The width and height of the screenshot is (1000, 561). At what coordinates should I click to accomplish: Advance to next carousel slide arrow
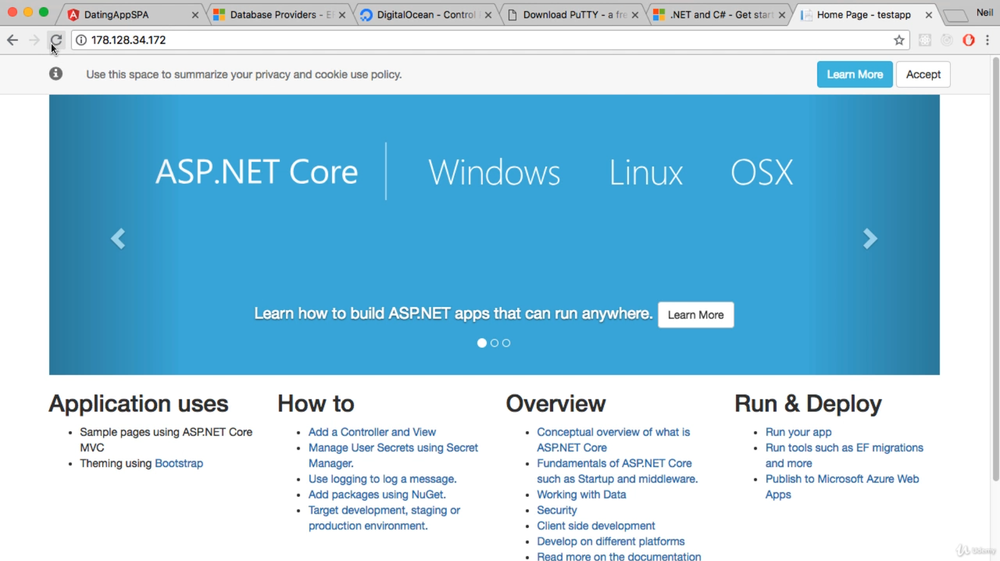(x=870, y=238)
